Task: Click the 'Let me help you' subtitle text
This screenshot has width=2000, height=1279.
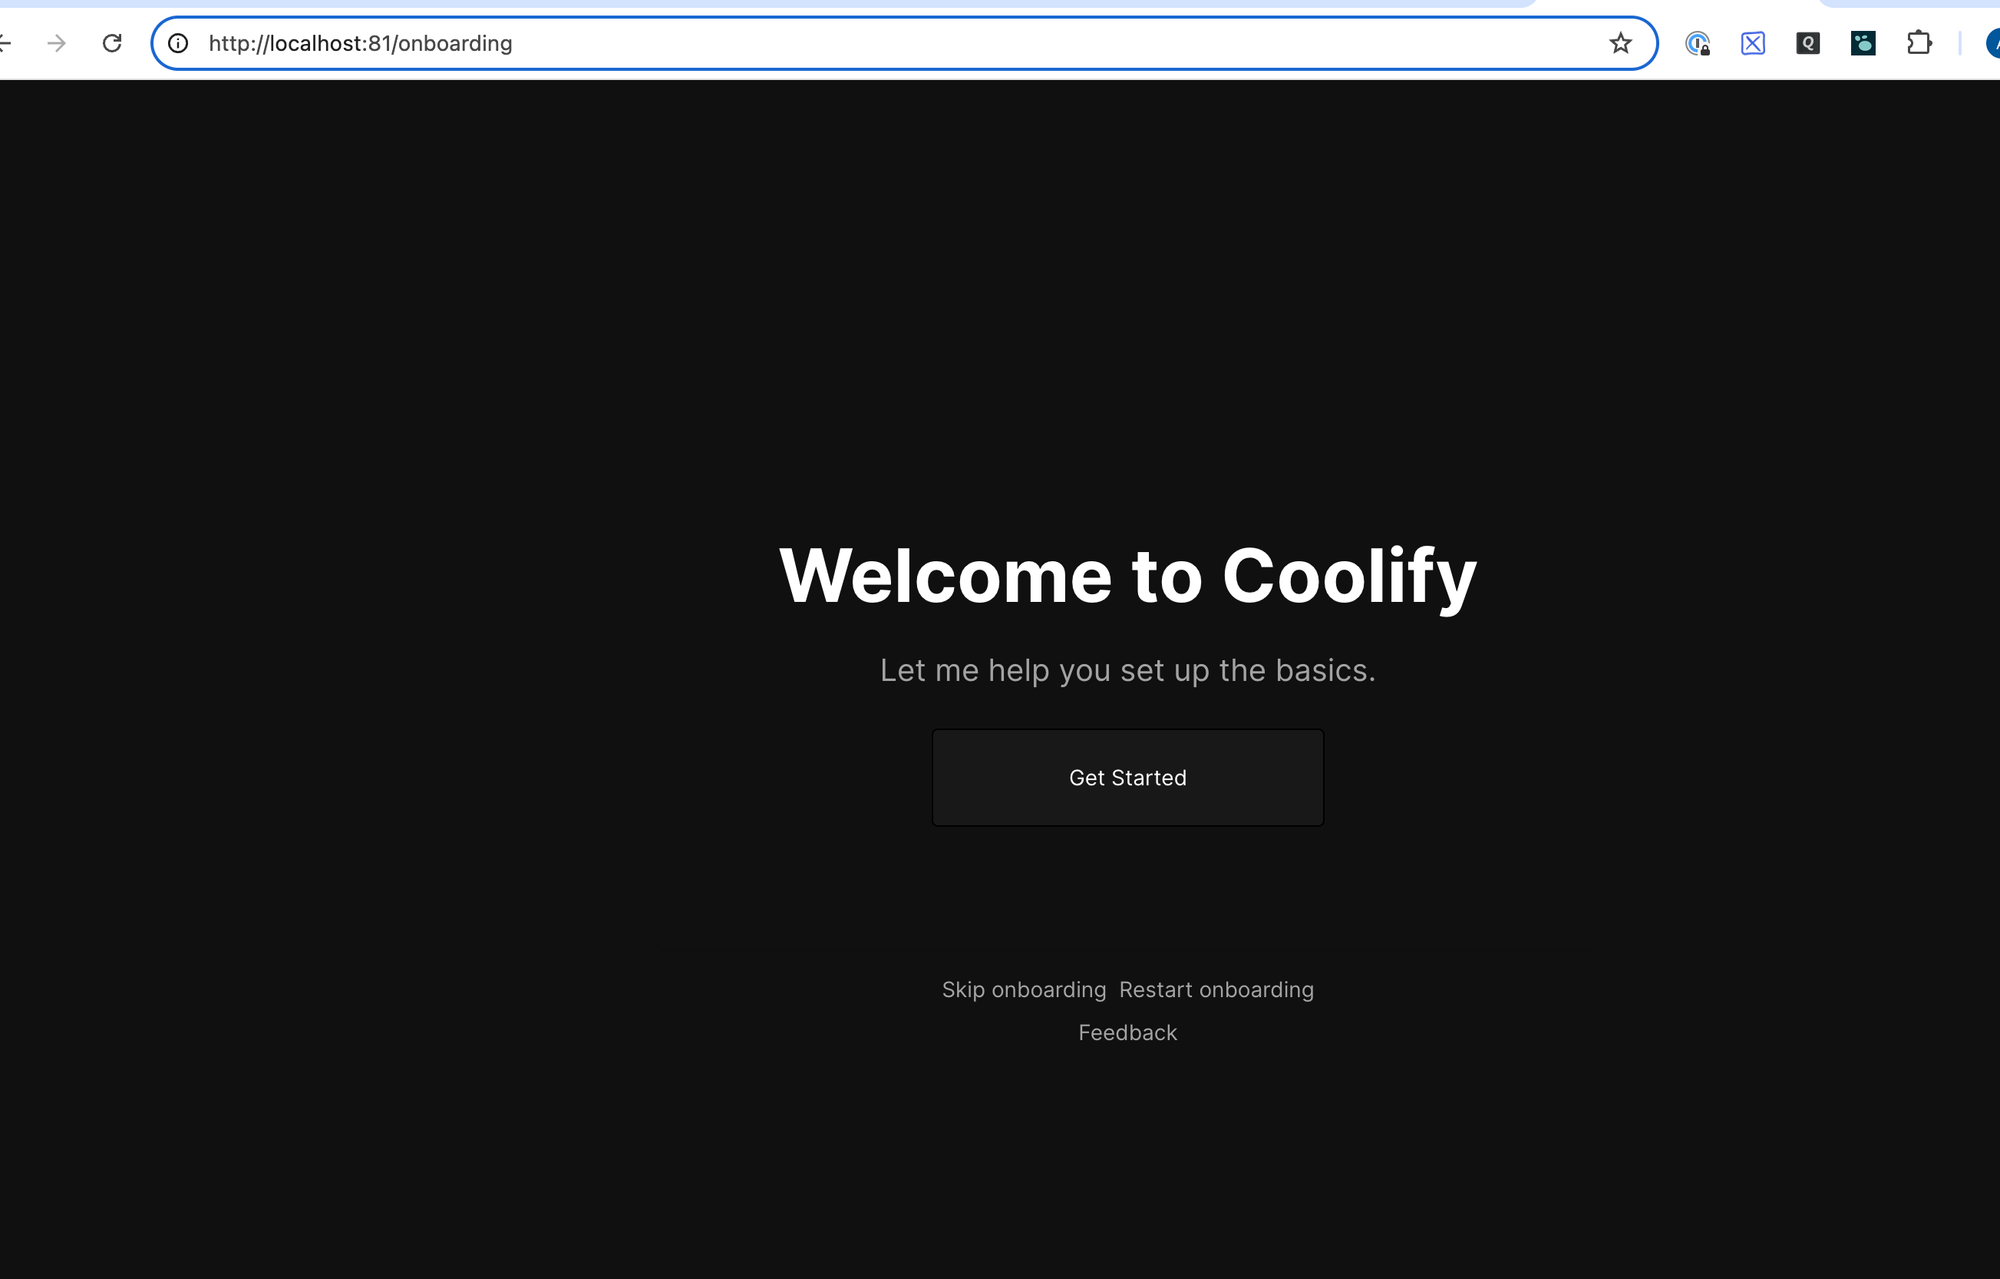Action: pyautogui.click(x=1127, y=670)
